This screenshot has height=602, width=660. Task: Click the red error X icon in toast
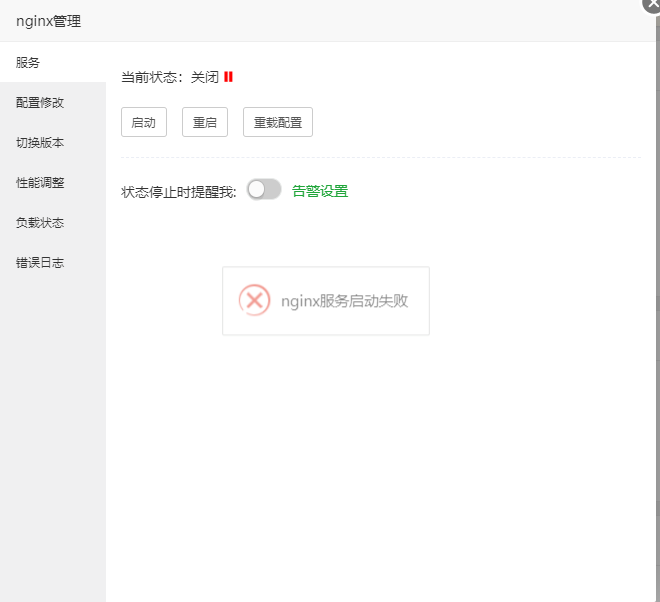254,300
